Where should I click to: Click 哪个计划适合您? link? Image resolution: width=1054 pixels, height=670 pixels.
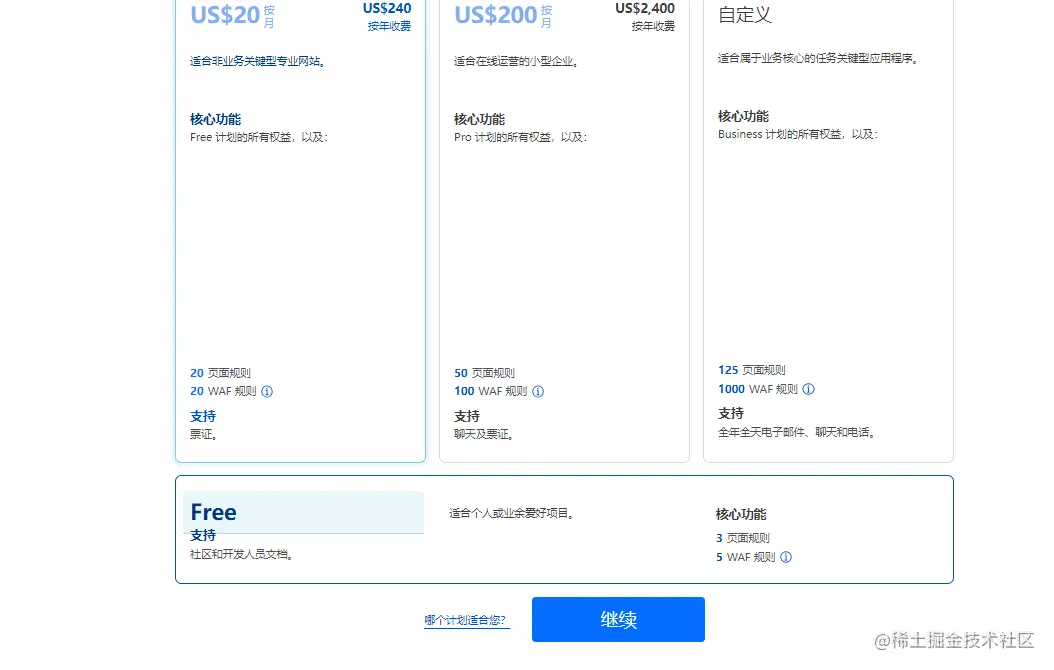[x=466, y=619]
